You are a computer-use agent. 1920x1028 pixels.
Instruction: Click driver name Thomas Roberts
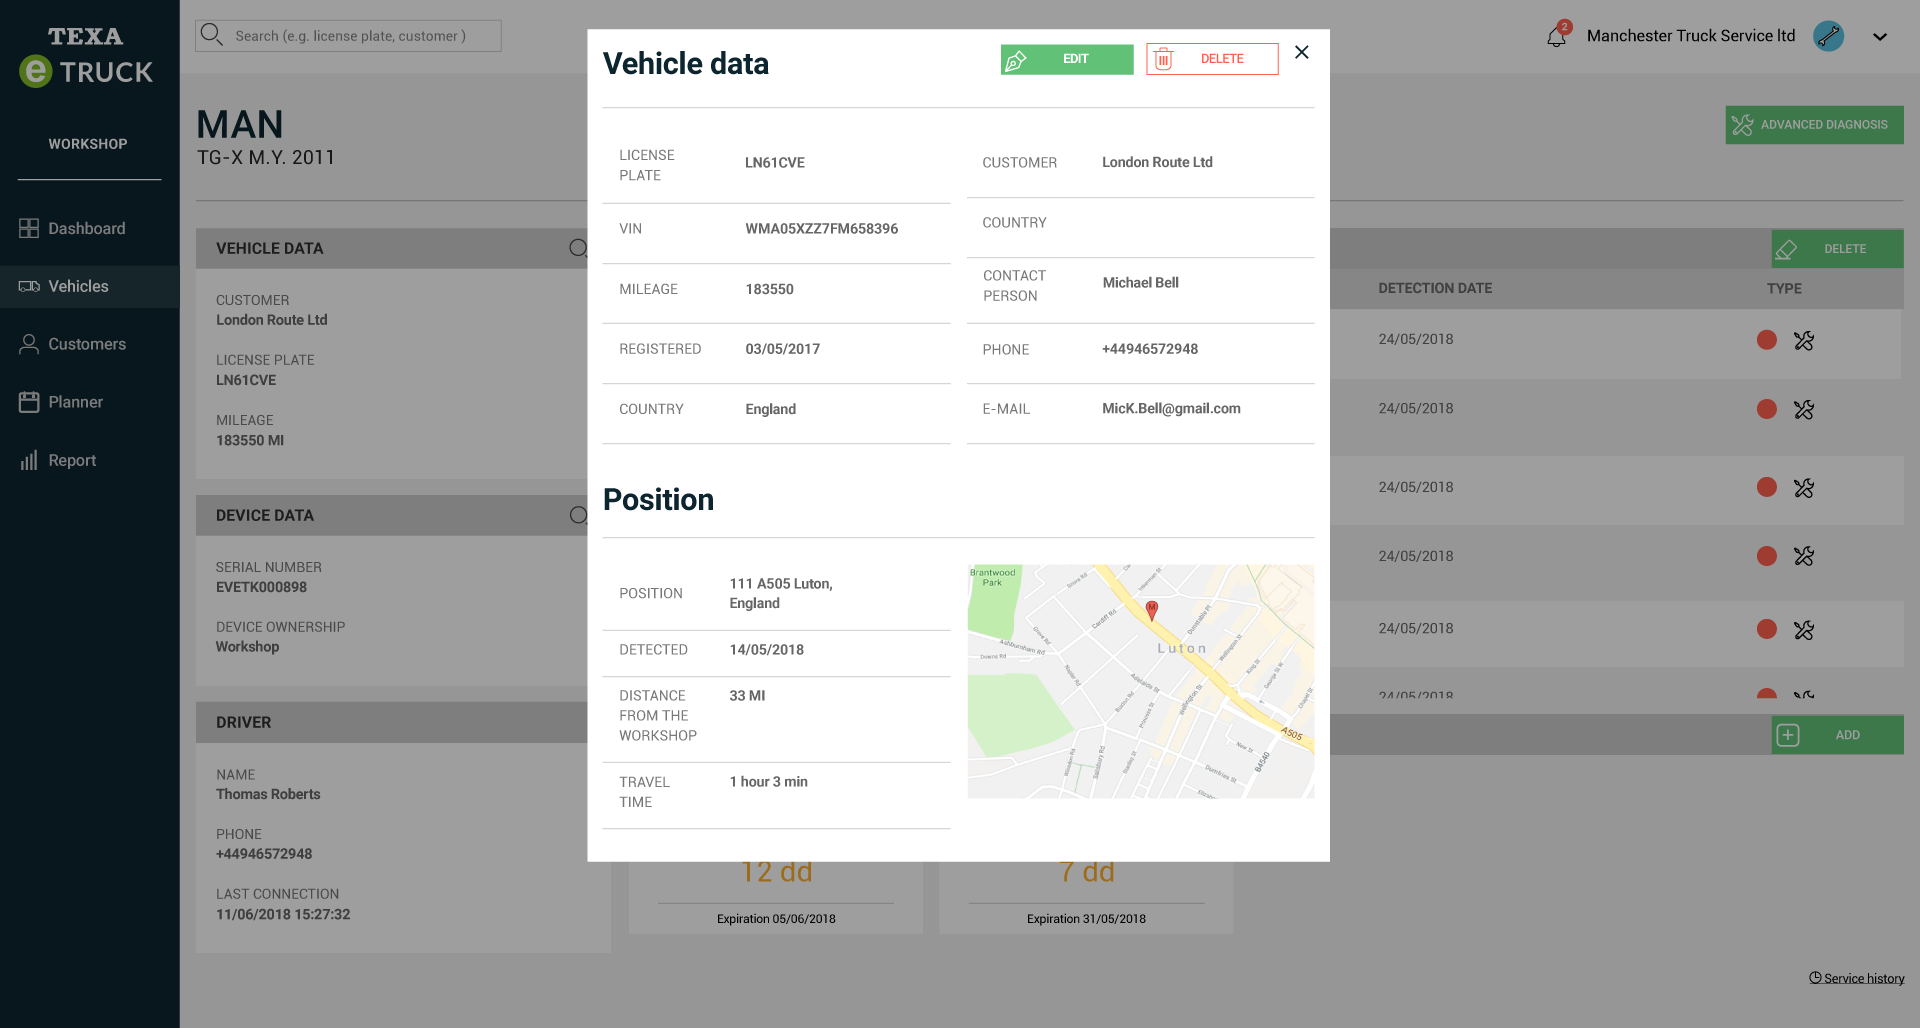pos(268,794)
